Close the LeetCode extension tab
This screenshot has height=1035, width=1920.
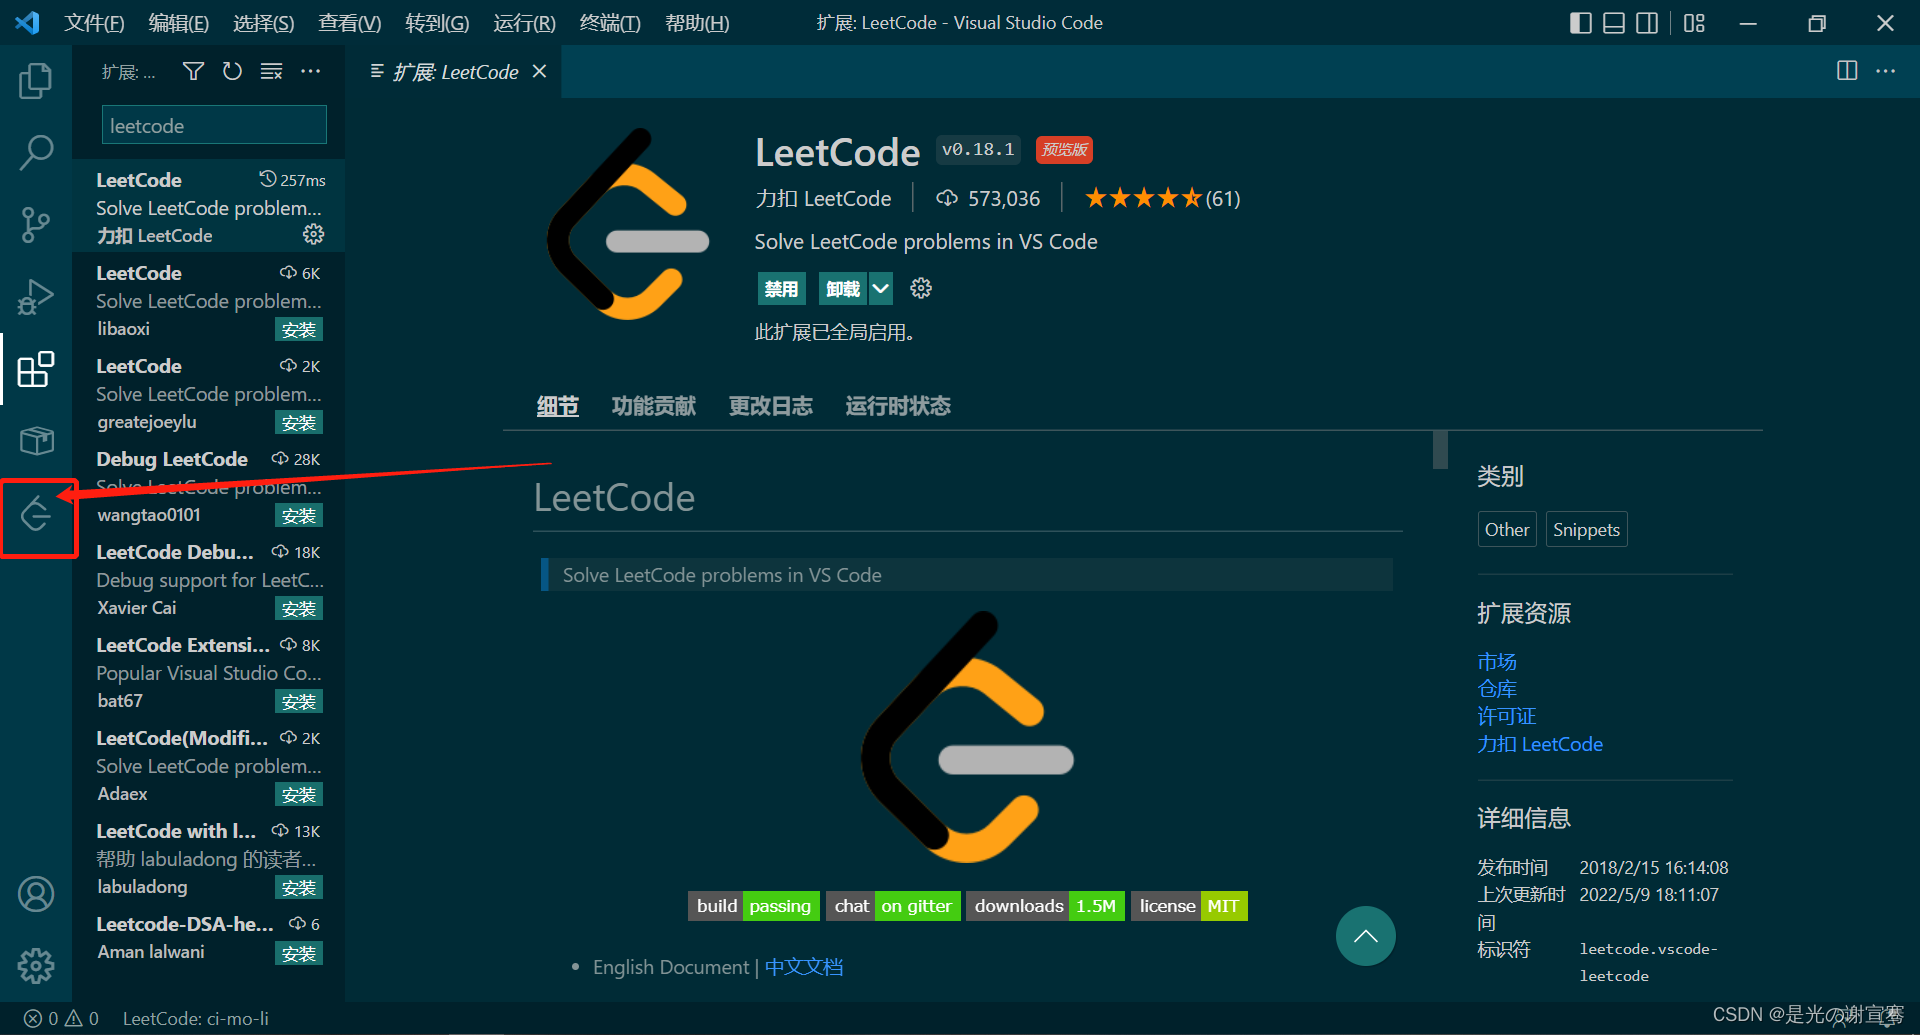click(x=540, y=71)
